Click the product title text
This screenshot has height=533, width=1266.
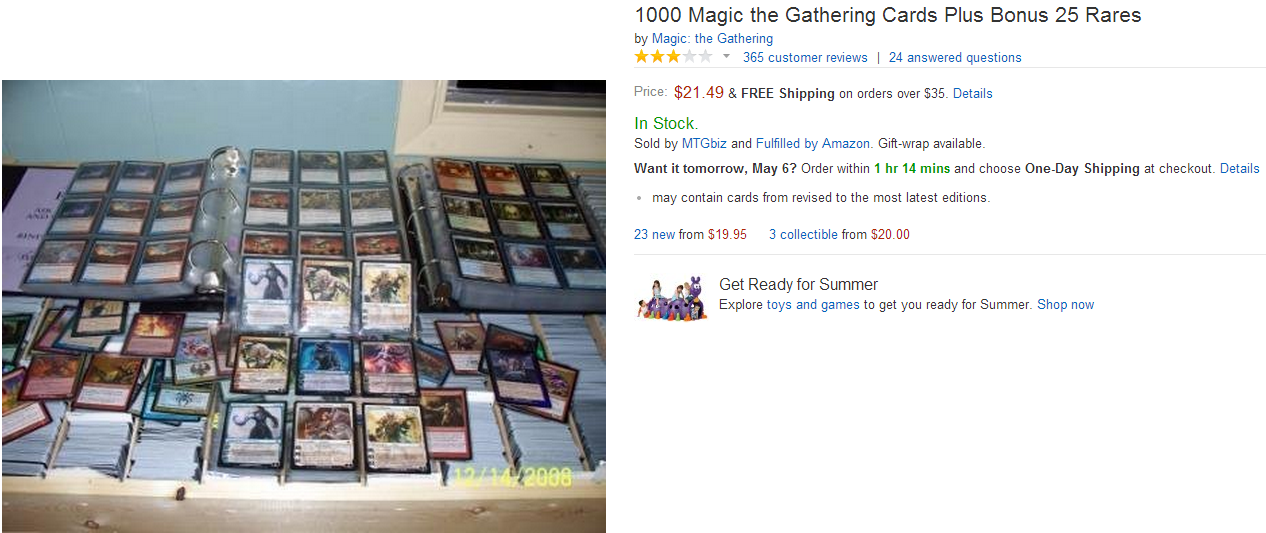[x=887, y=15]
